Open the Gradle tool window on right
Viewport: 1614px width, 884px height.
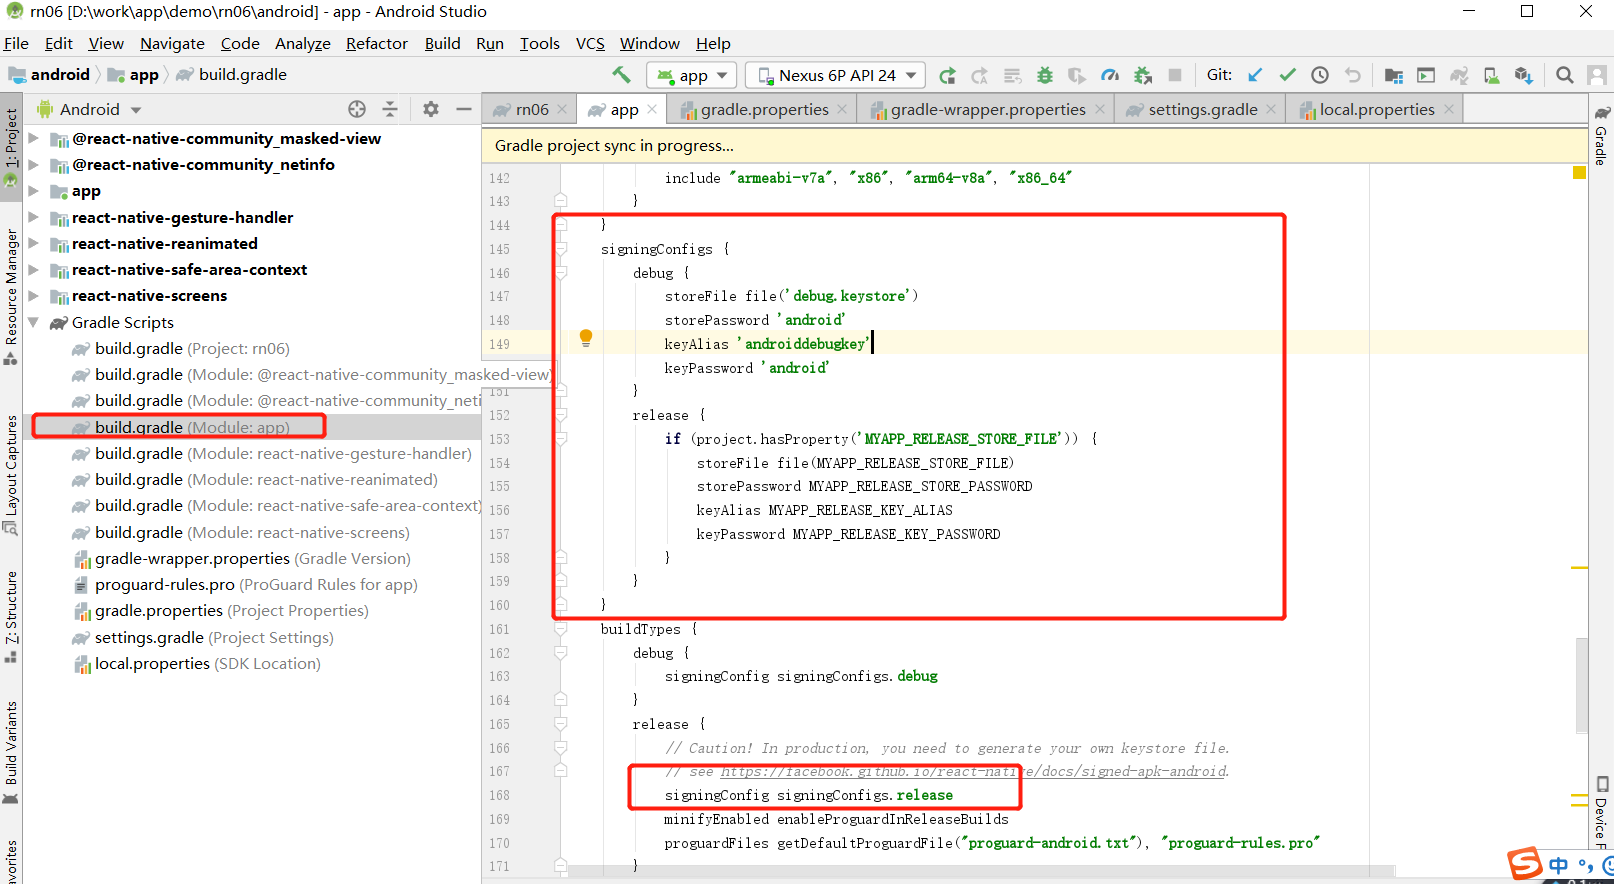pyautogui.click(x=1602, y=135)
